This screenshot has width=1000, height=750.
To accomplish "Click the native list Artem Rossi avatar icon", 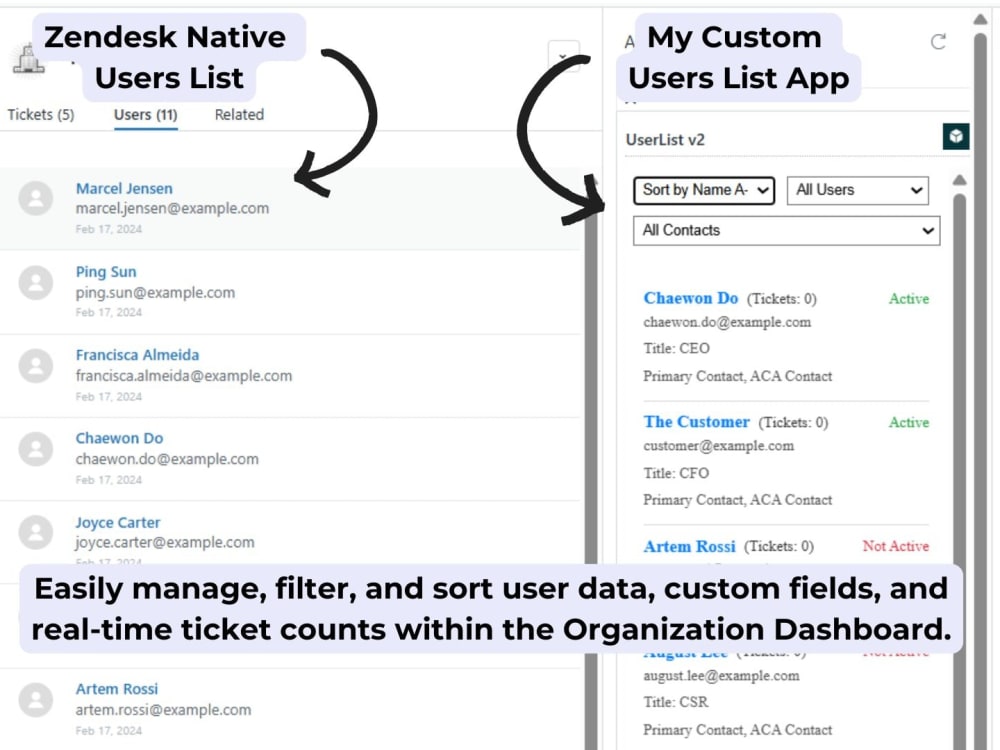I will [x=36, y=700].
